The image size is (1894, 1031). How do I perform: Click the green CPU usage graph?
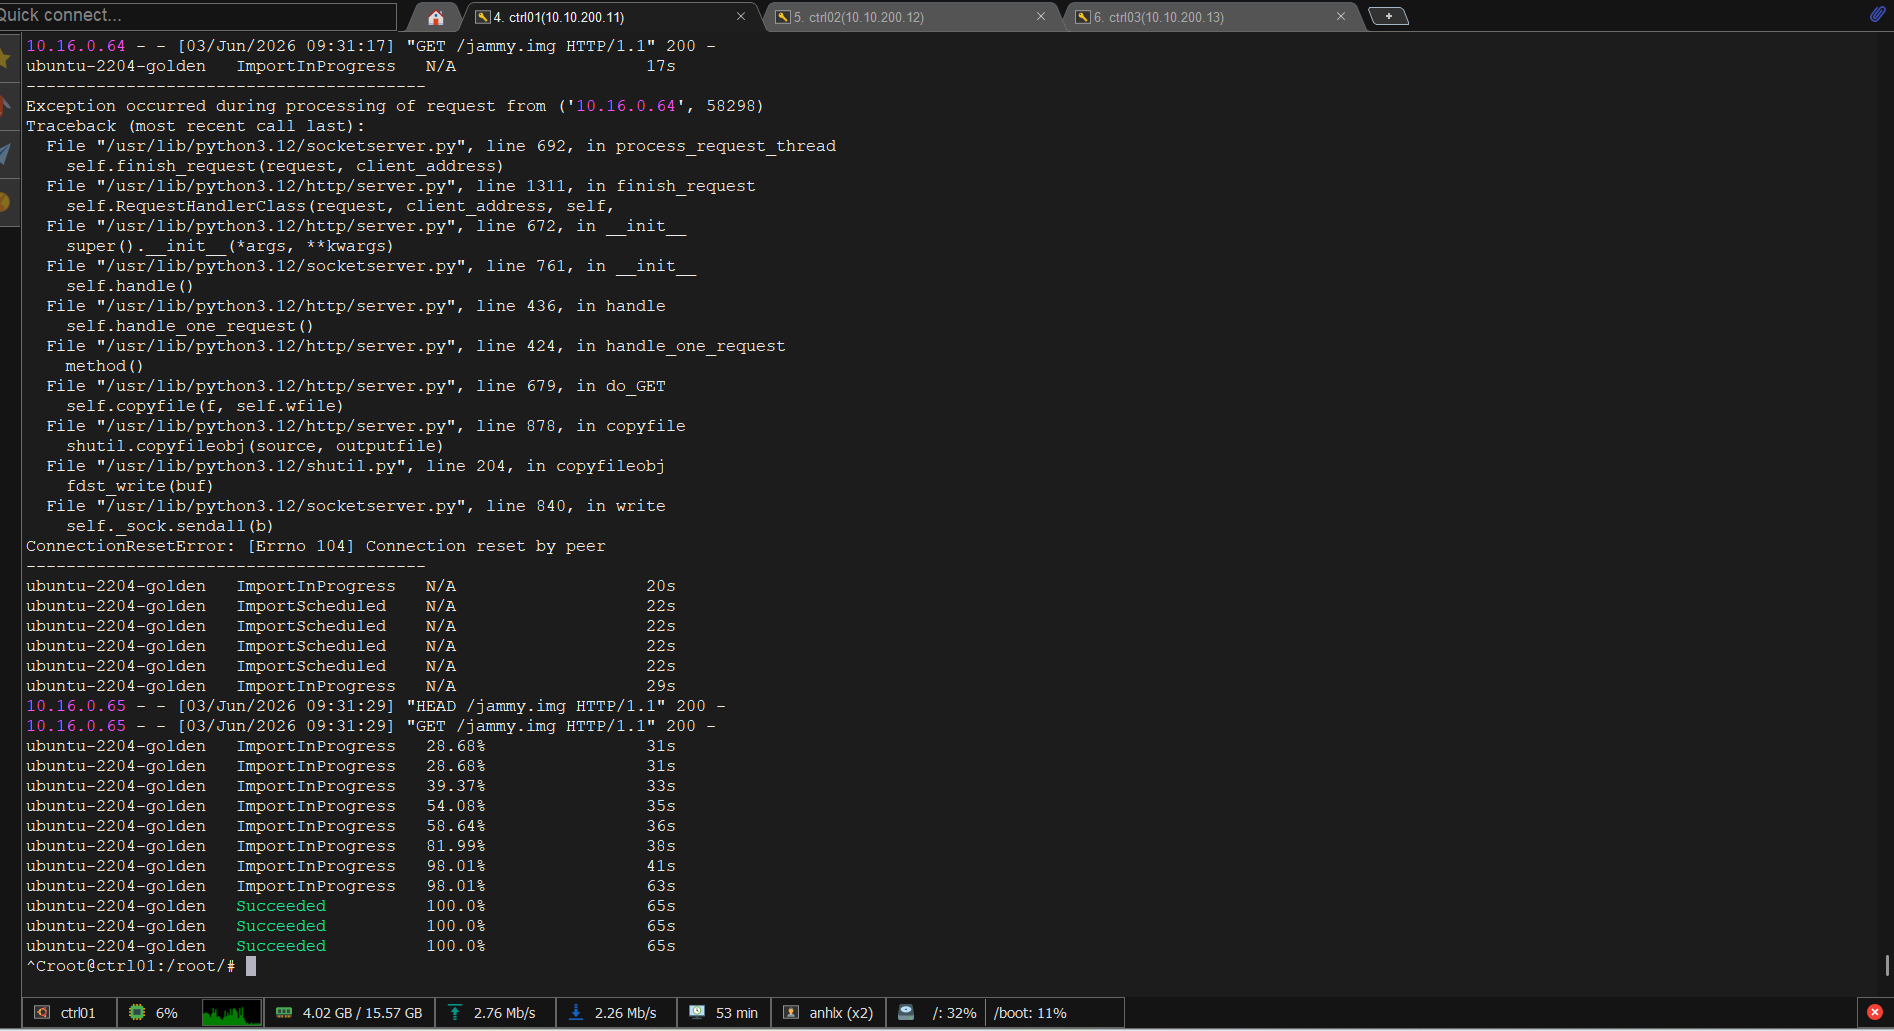tap(231, 1013)
